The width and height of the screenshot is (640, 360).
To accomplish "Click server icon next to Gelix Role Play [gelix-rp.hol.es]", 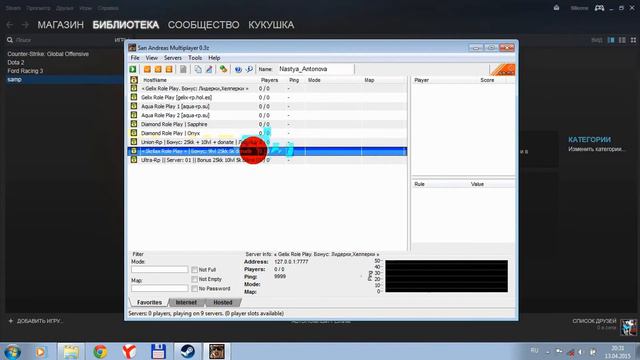I will pos(134,97).
